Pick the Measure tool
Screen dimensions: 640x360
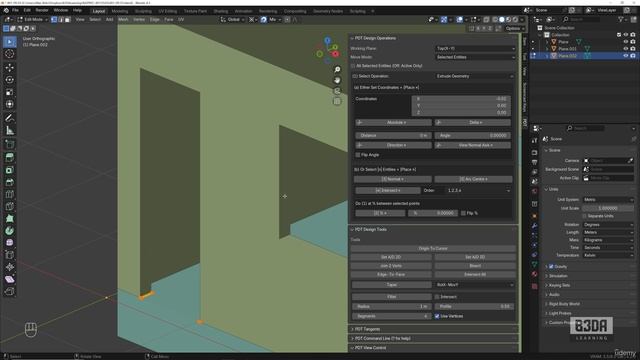tap(9, 131)
